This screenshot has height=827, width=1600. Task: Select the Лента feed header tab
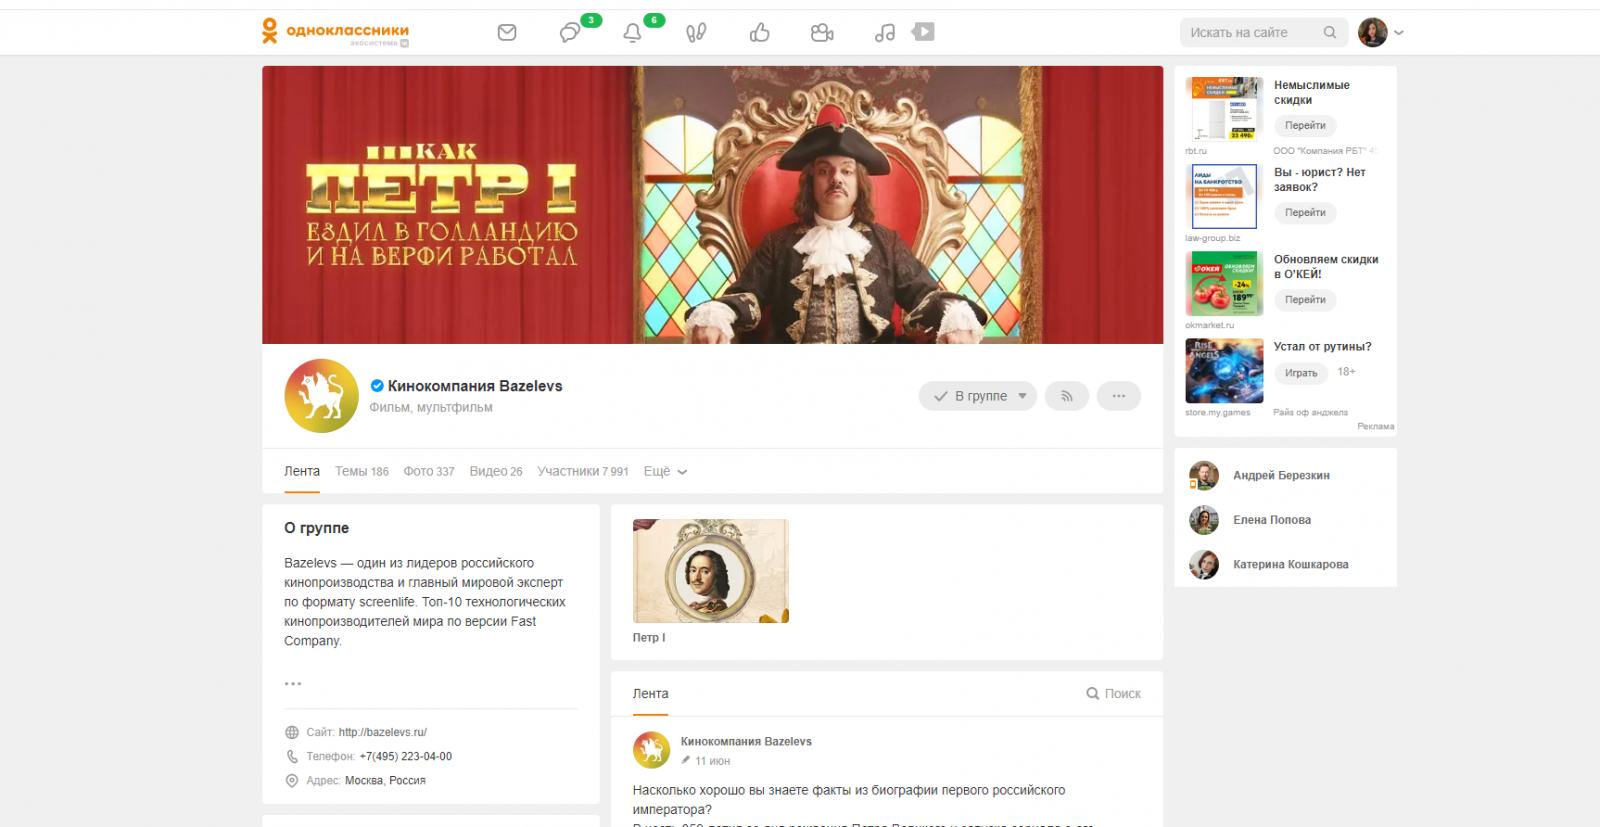pos(651,693)
